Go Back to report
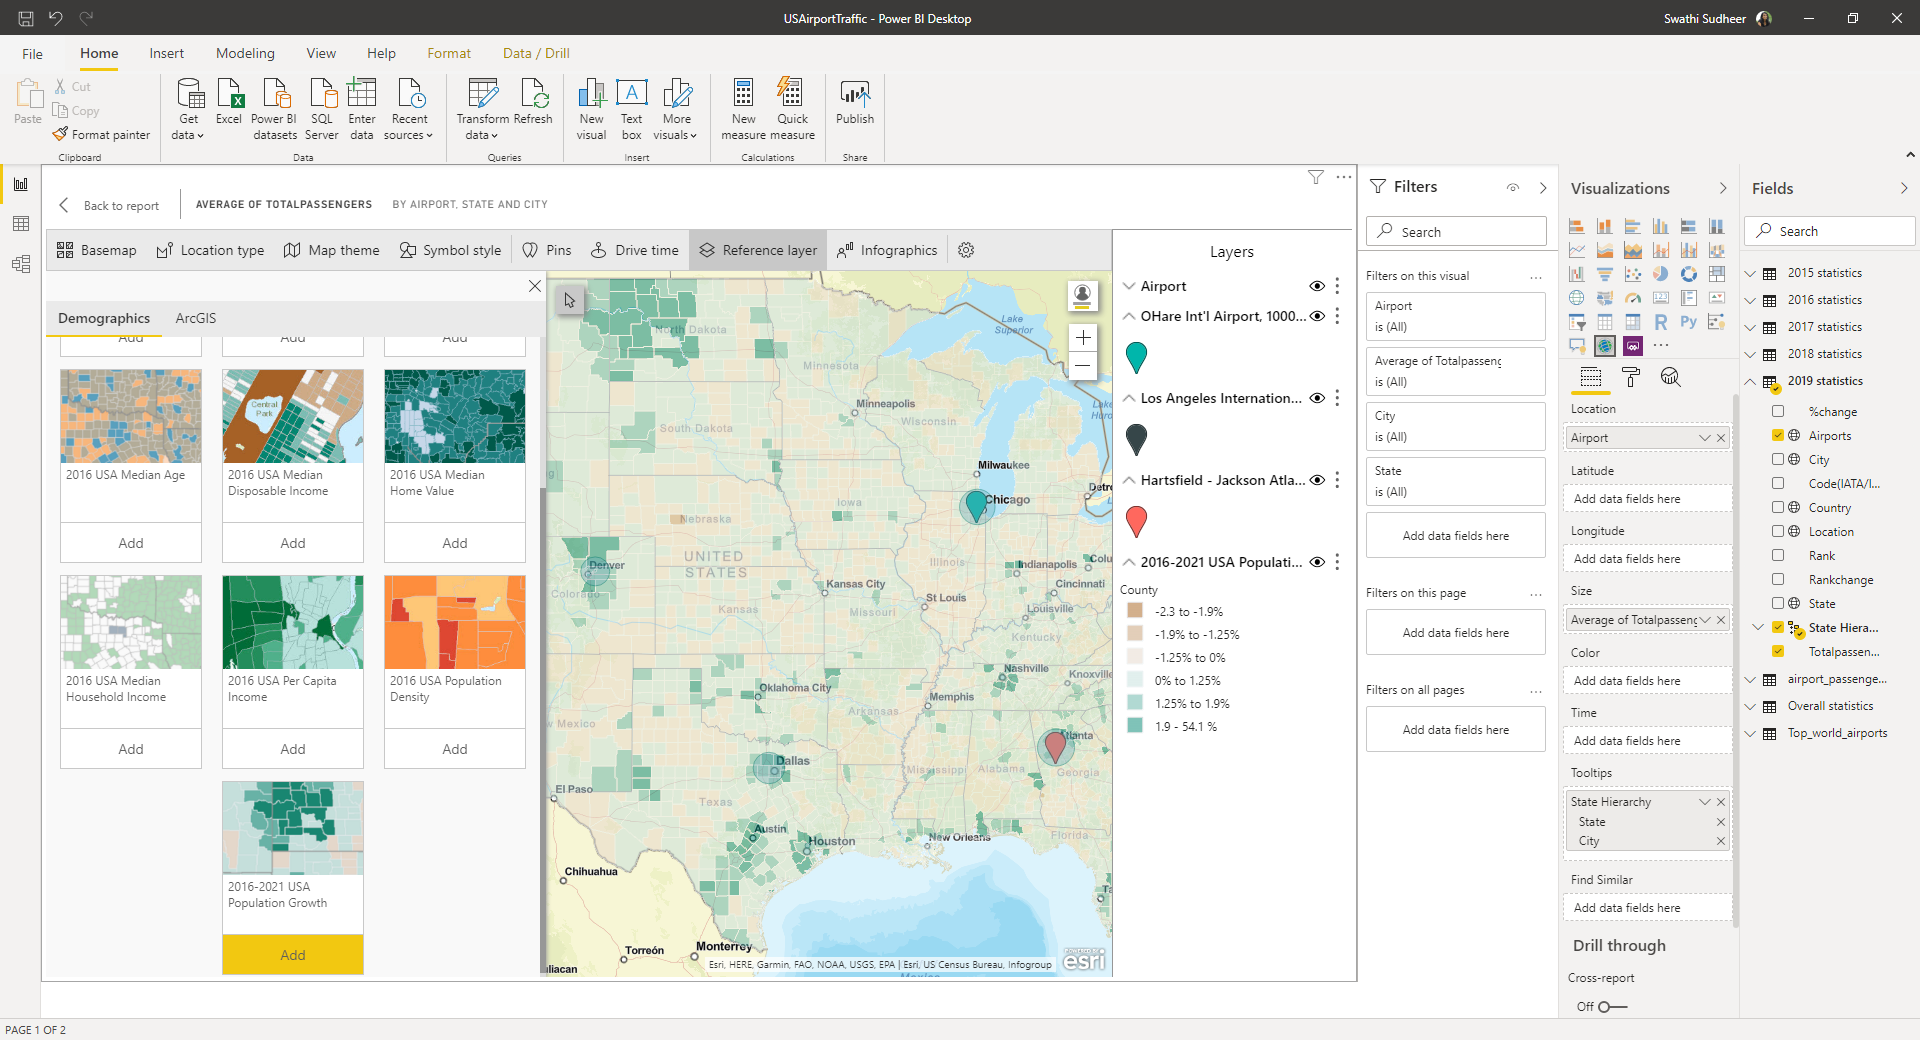This screenshot has width=1920, height=1040. 109,205
